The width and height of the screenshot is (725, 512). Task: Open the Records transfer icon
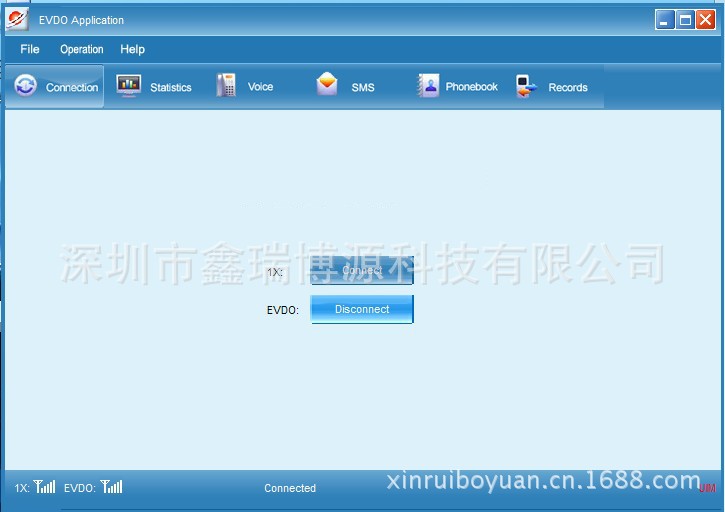pos(527,86)
